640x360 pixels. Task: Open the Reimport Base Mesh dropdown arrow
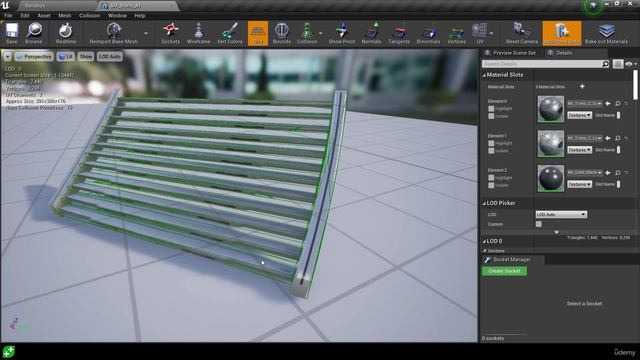pos(146,33)
